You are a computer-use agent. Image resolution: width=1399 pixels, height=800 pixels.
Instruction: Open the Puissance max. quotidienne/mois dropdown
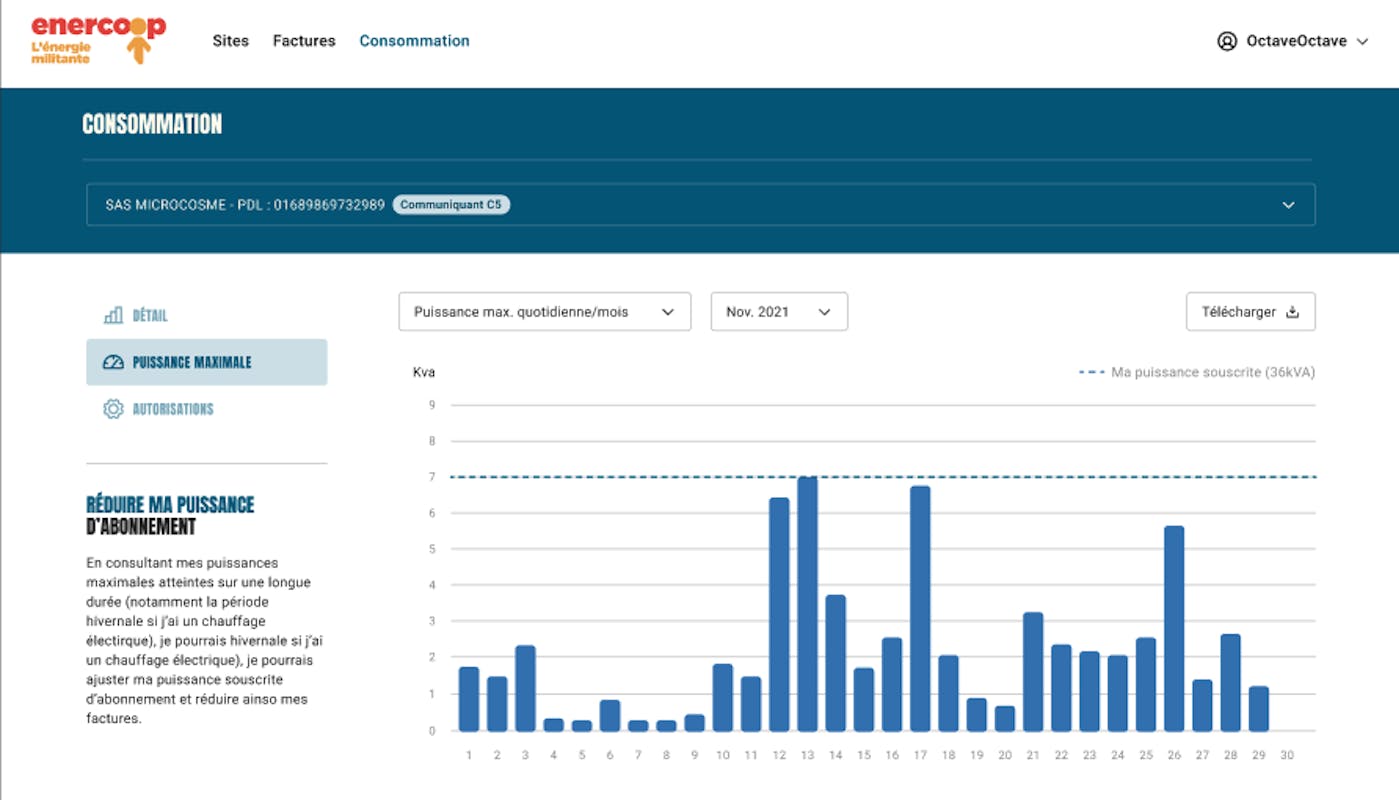[545, 312]
